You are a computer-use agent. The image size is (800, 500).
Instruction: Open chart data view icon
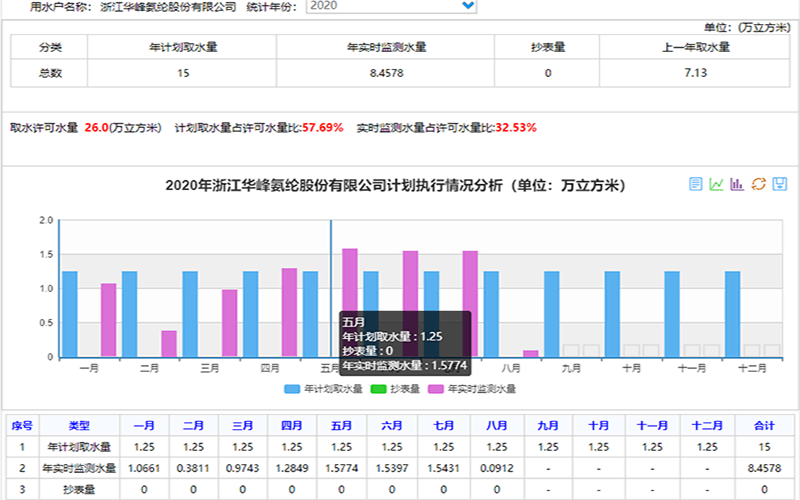click(x=696, y=184)
